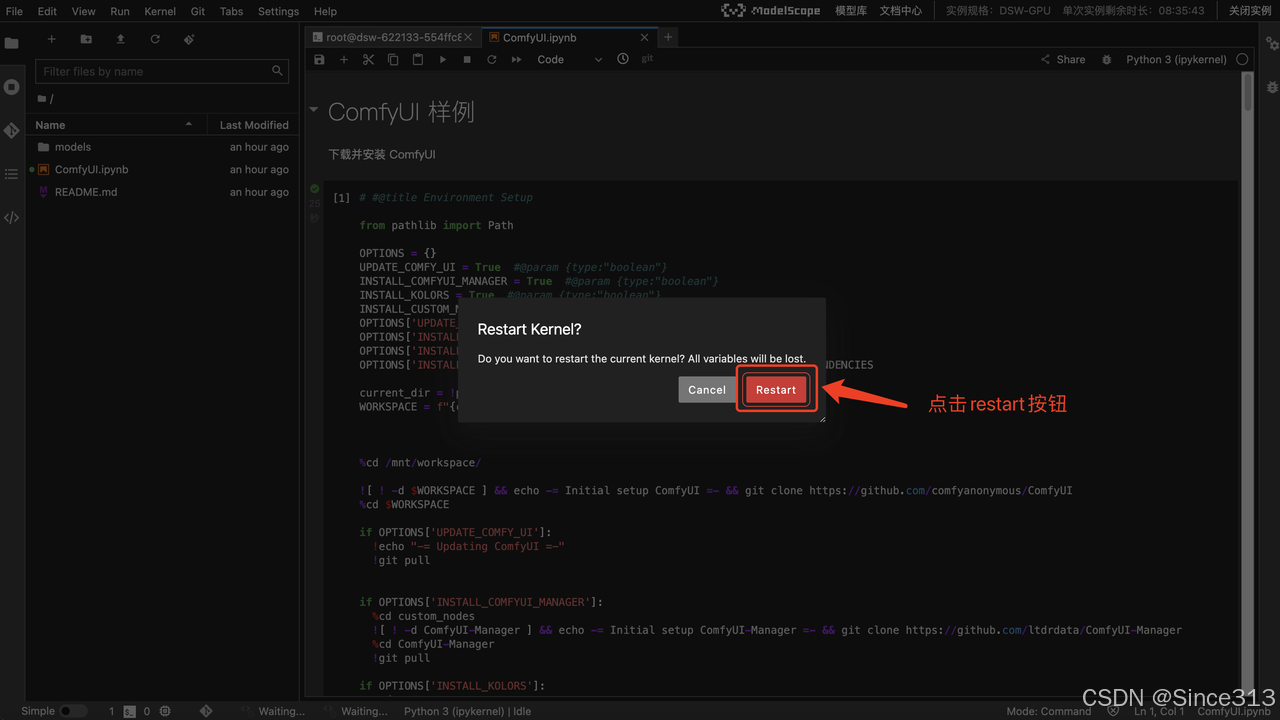Click the ModelScope logo

pos(771,10)
